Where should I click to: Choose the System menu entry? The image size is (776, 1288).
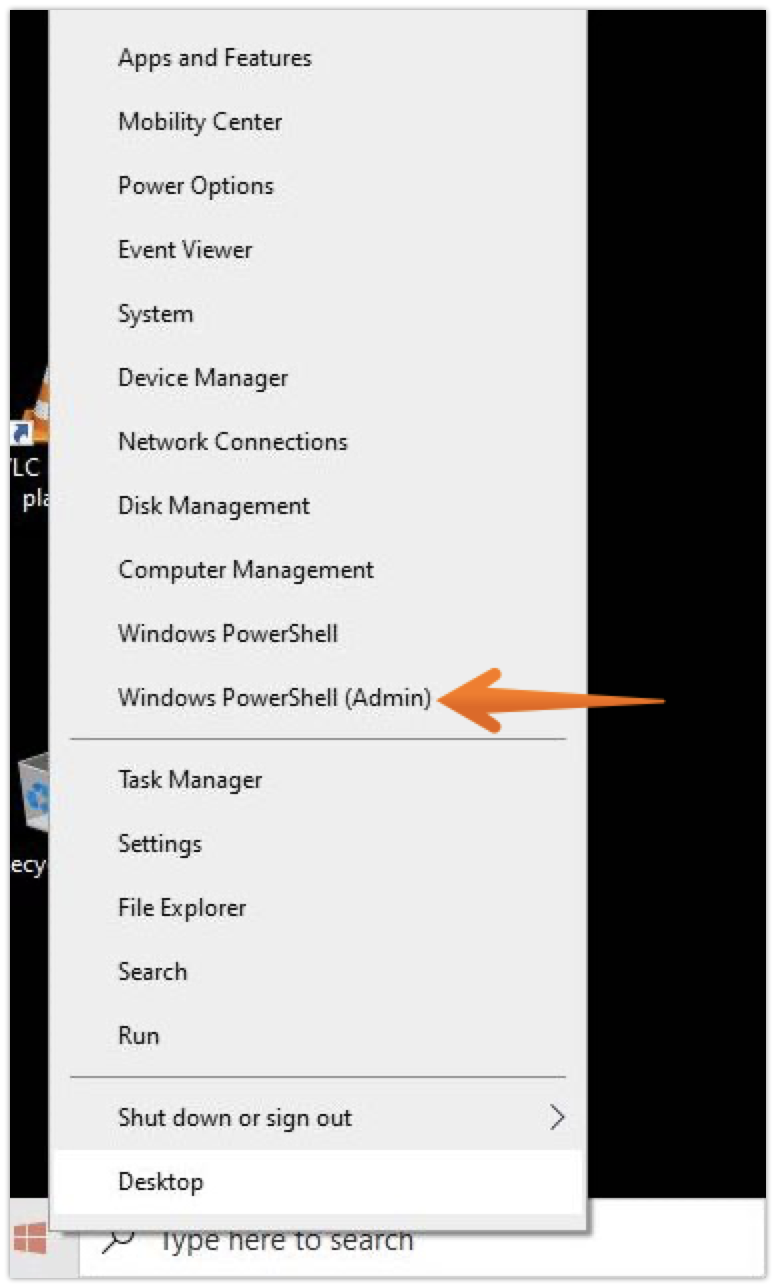156,314
